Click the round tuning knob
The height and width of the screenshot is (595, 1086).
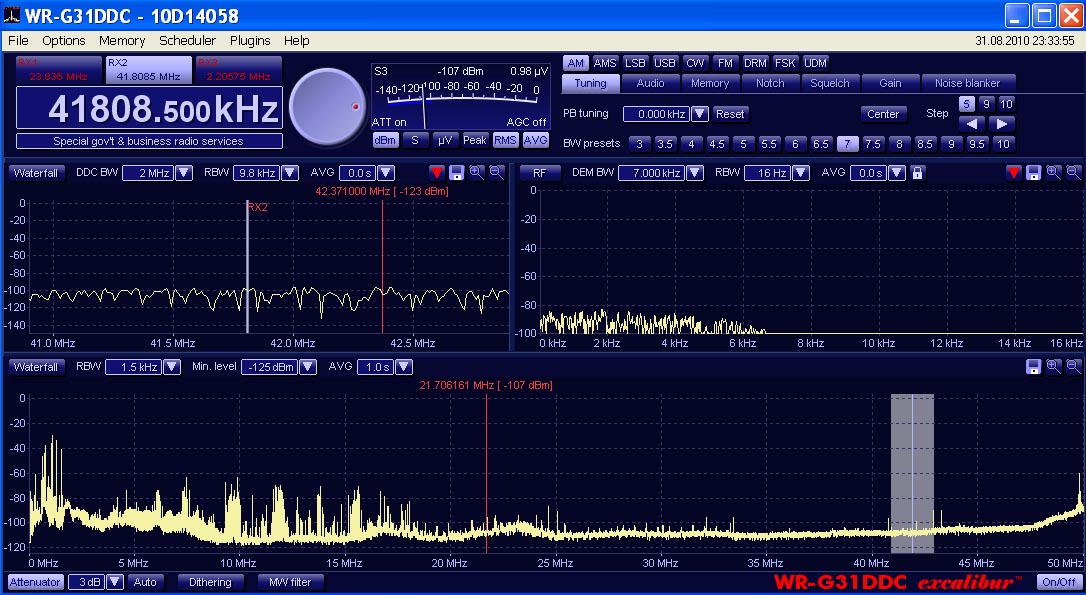327,107
